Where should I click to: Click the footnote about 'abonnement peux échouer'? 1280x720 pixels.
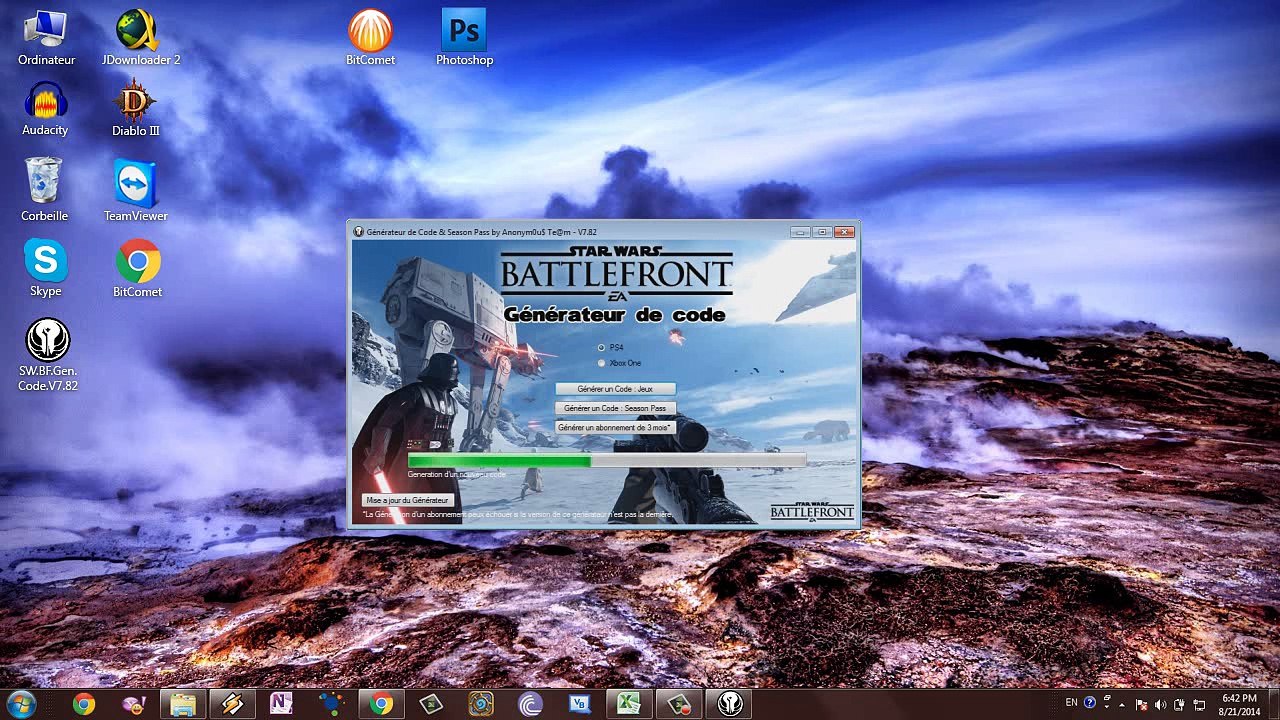click(x=517, y=514)
